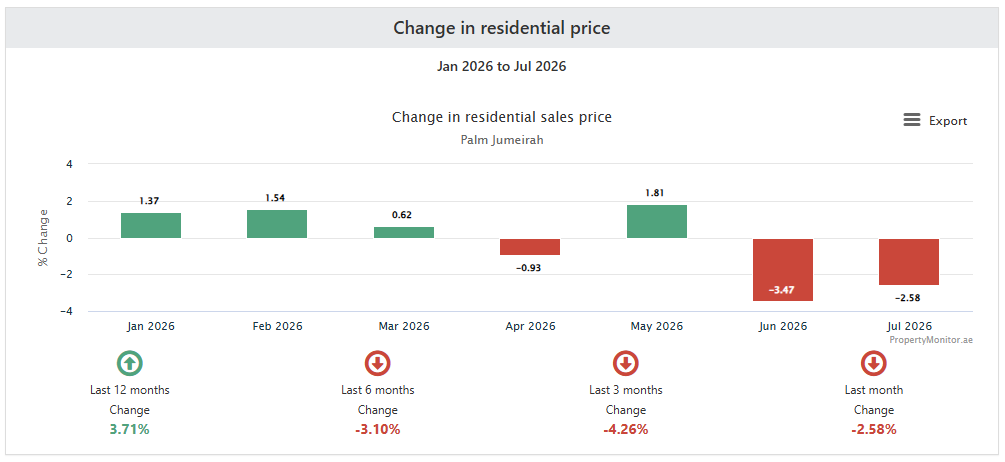Click the Change in residential price header
The height and width of the screenshot is (462, 1005).
(x=502, y=28)
